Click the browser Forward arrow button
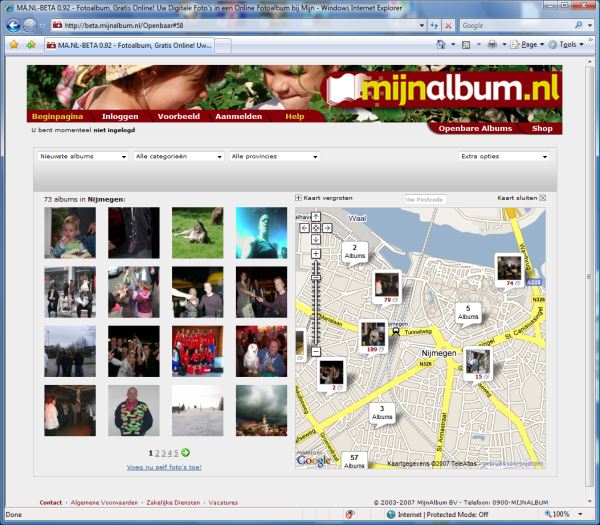This screenshot has width=600, height=525. pos(29,26)
